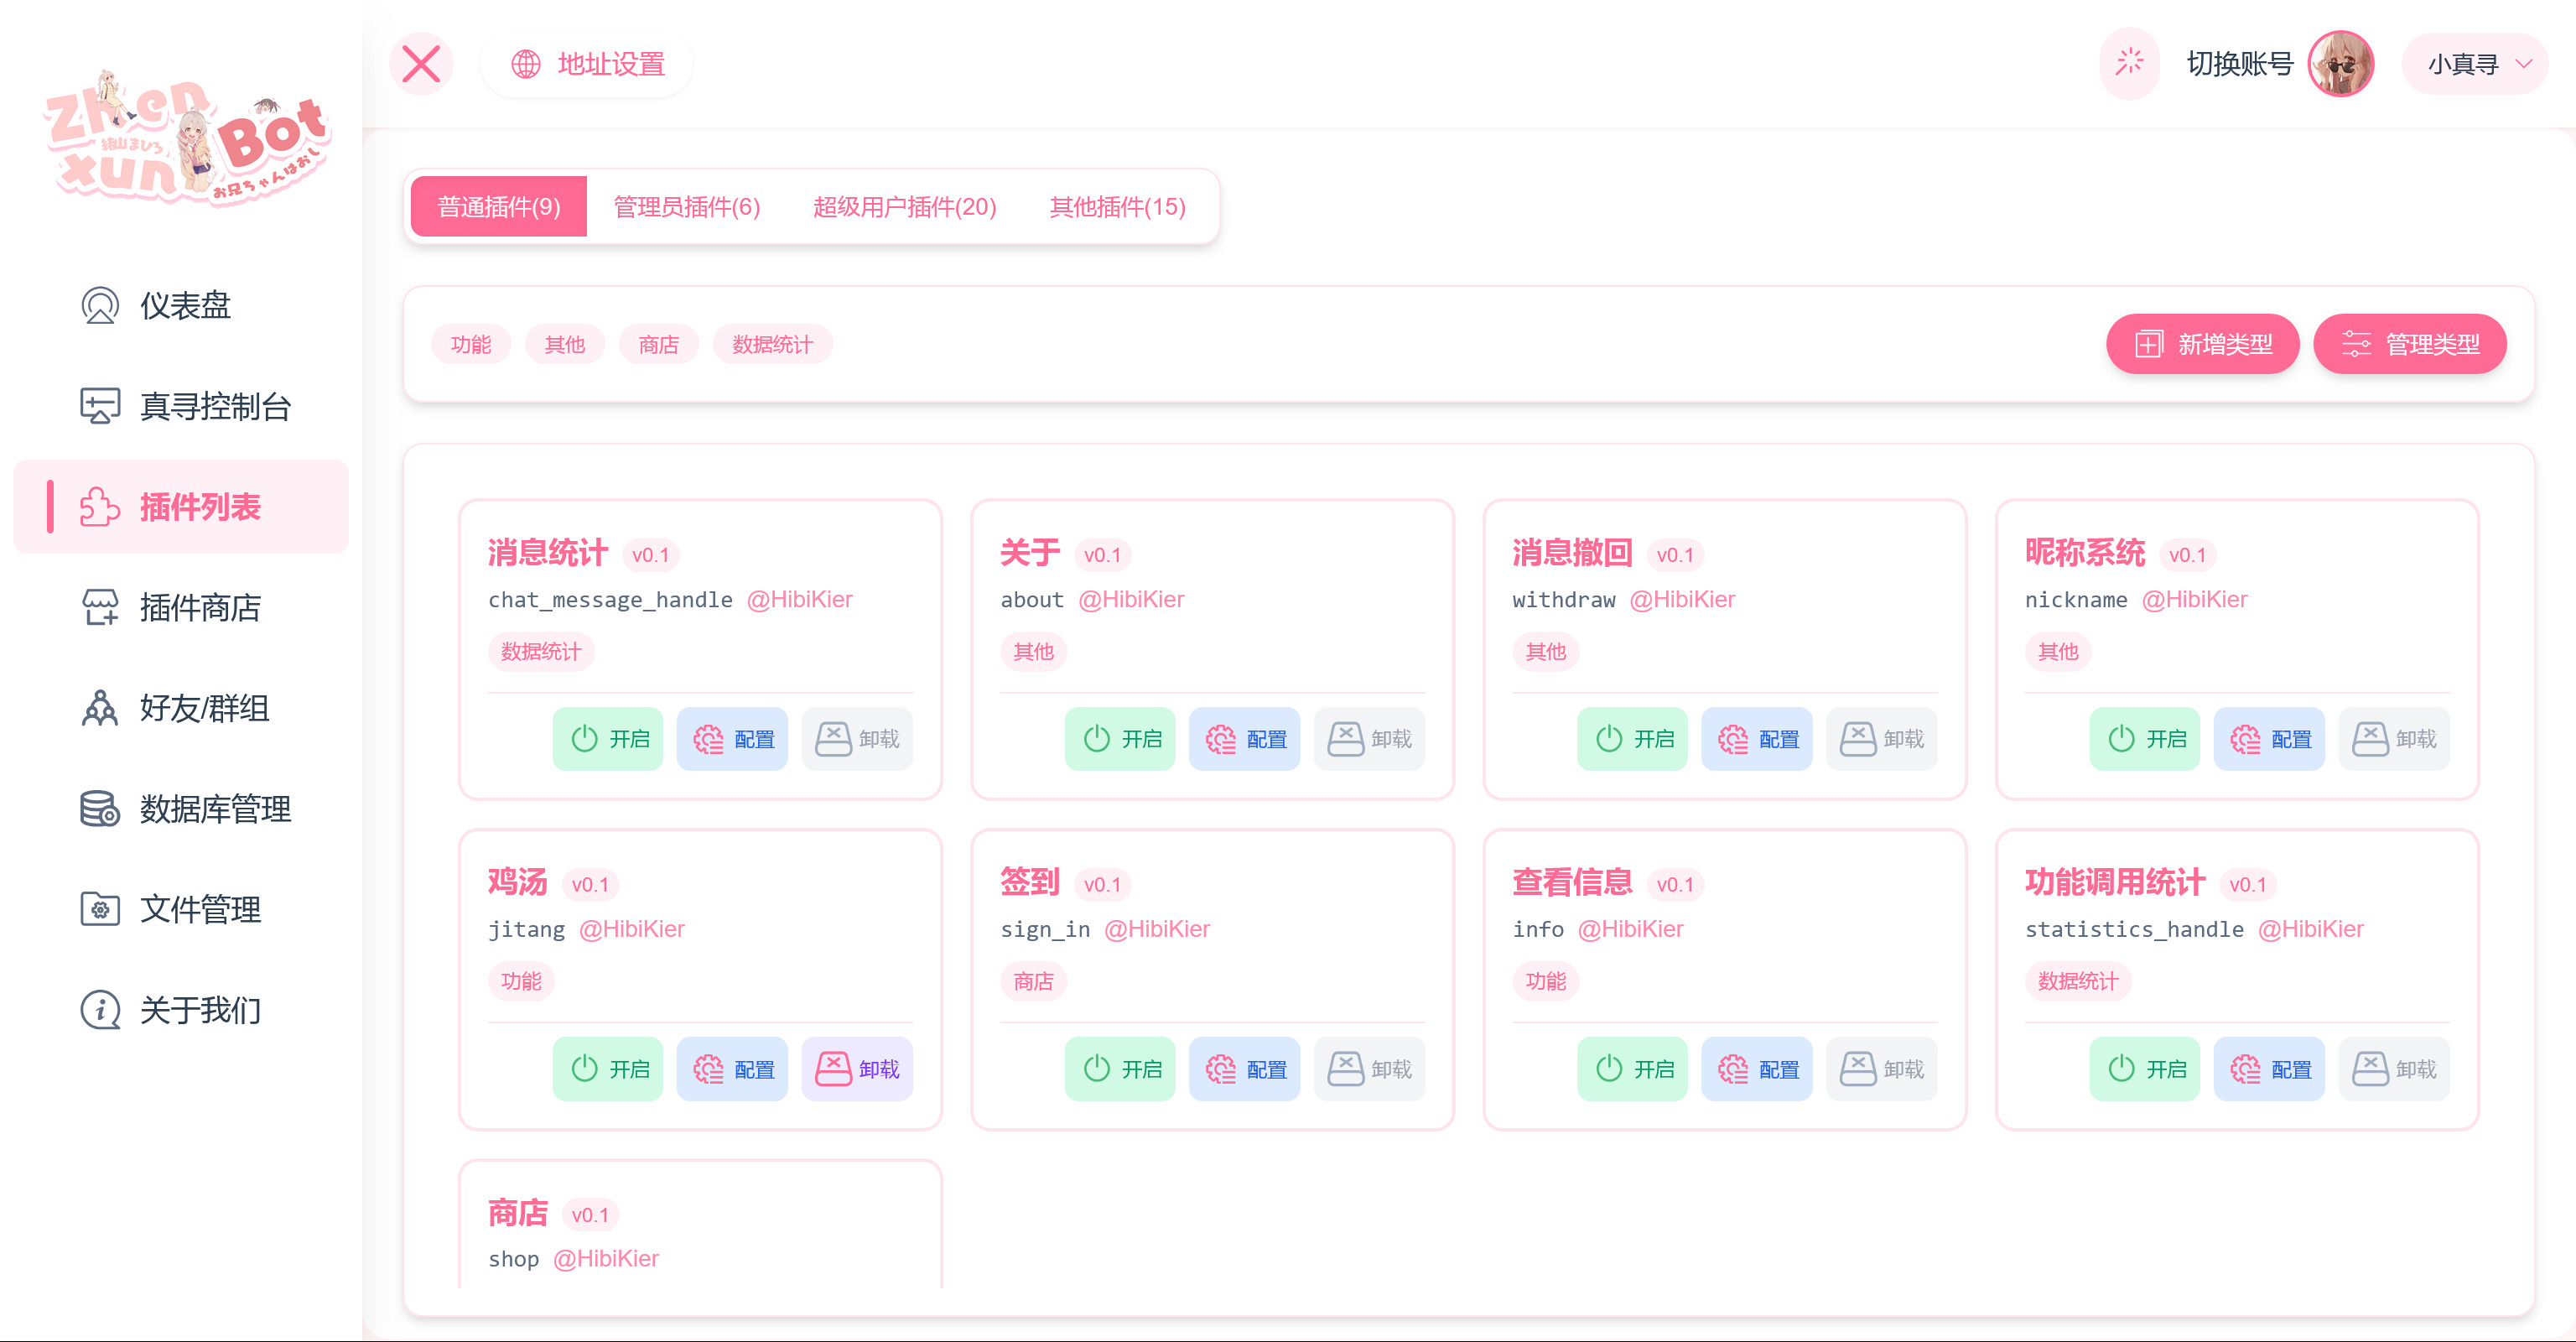Toggle 开启 on the 签到 plugin

(x=1120, y=1069)
